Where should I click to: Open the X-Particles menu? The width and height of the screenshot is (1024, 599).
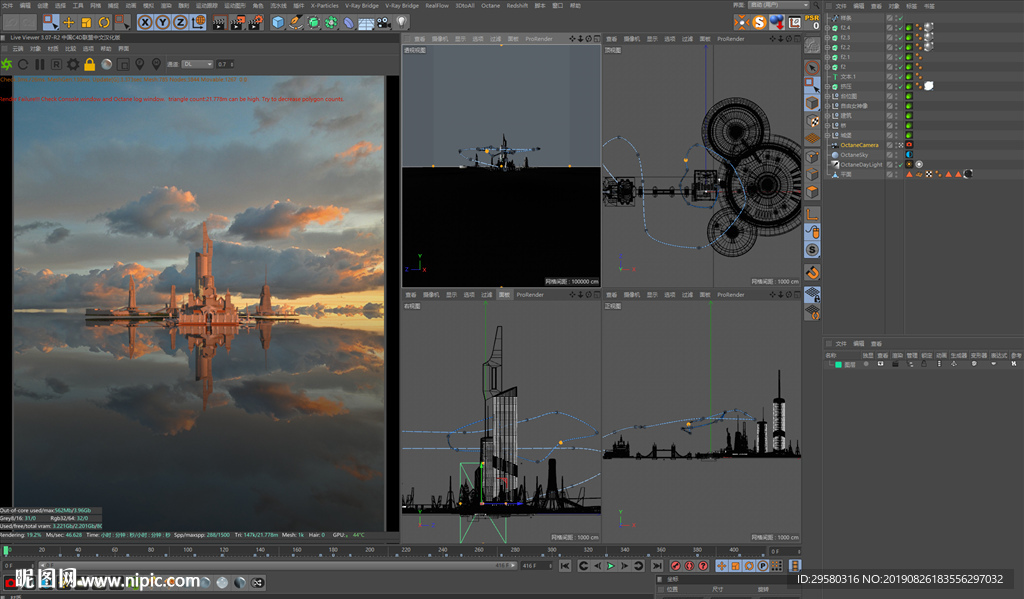(324, 5)
